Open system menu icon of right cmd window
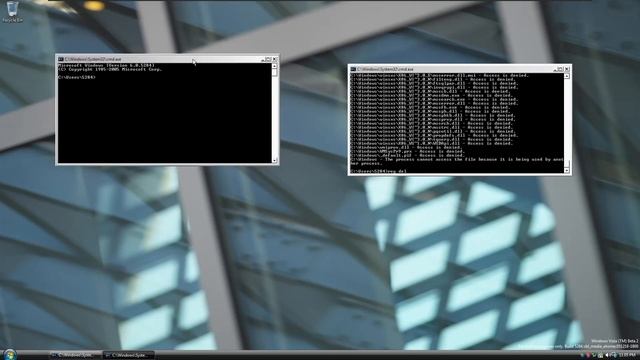Viewport: 640px width, 360px height. [353, 69]
